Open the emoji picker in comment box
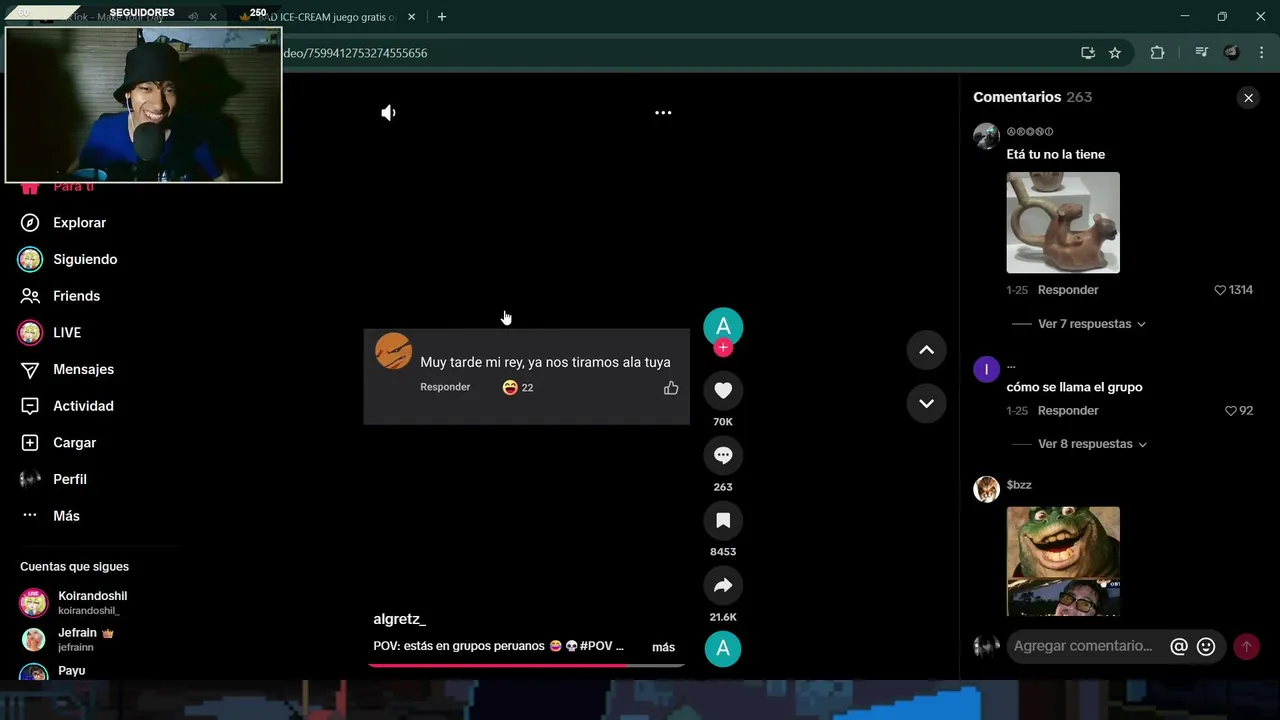This screenshot has height=720, width=1280. click(1206, 647)
